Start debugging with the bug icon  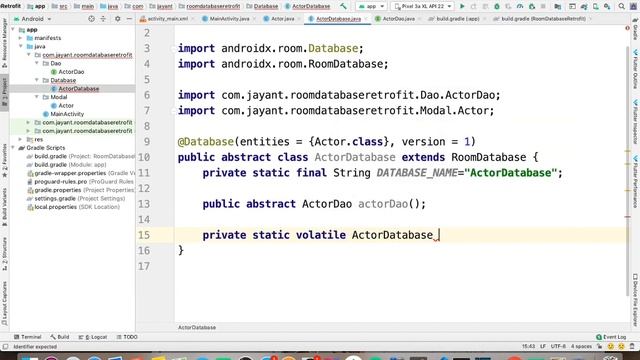tap(497, 6)
